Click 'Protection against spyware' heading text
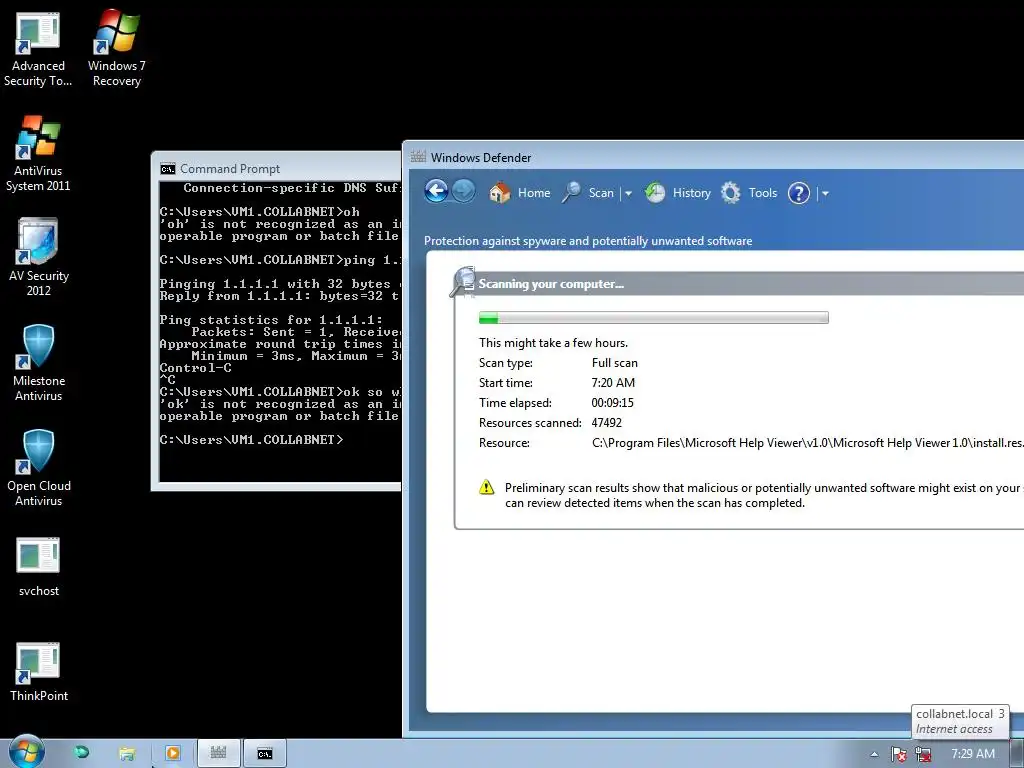1024x768 pixels. click(x=588, y=240)
